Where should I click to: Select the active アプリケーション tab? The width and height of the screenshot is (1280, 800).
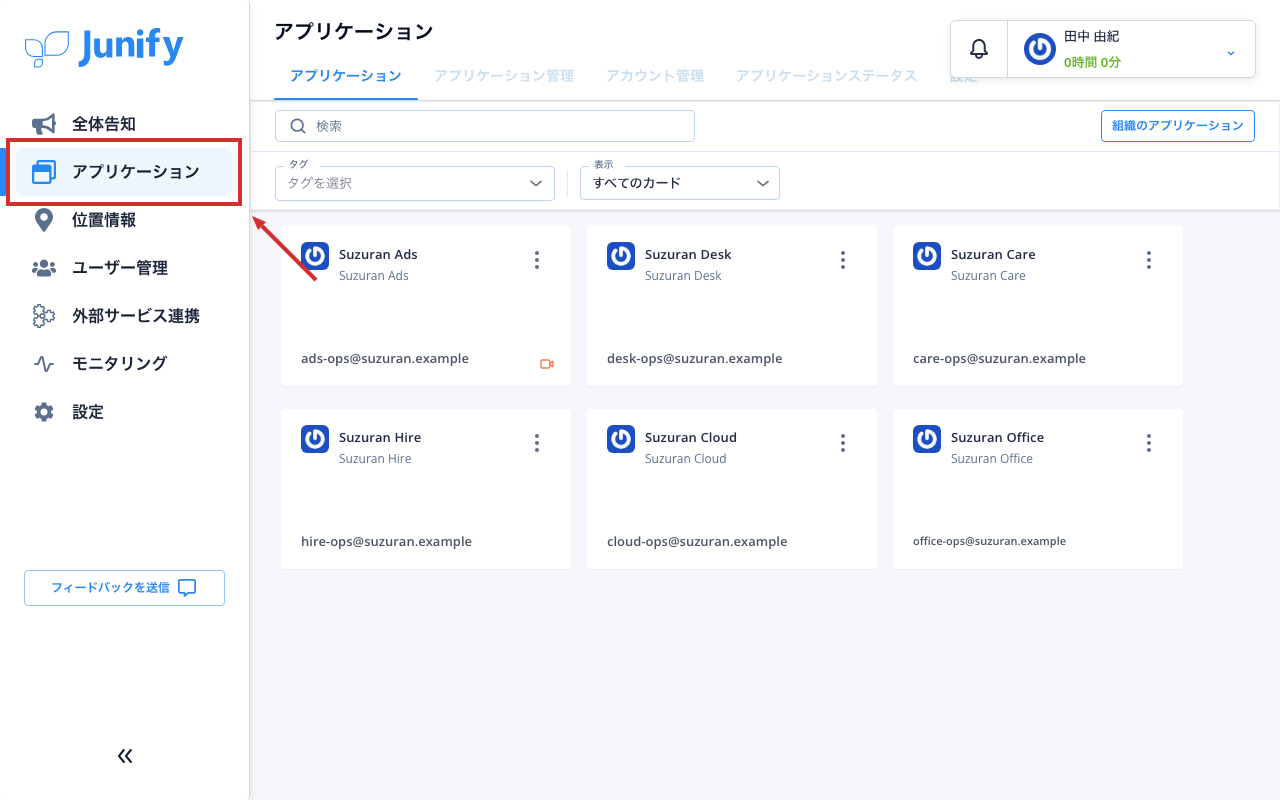346,76
